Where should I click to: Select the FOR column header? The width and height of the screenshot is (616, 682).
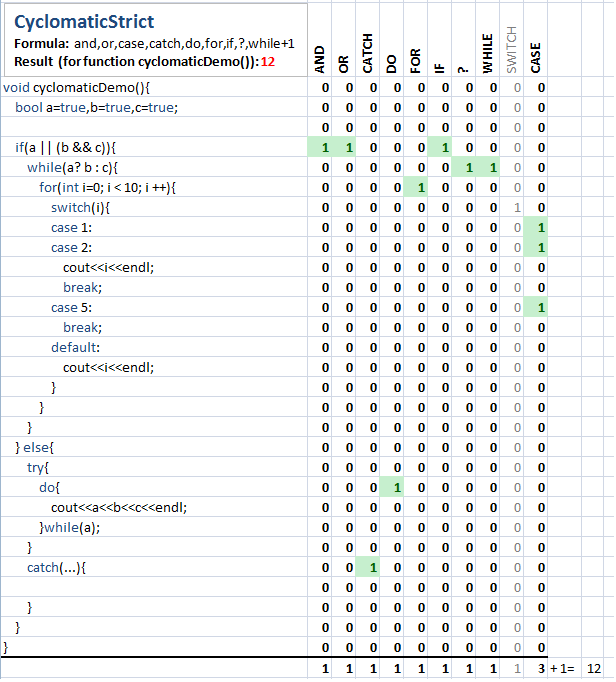pyautogui.click(x=415, y=61)
